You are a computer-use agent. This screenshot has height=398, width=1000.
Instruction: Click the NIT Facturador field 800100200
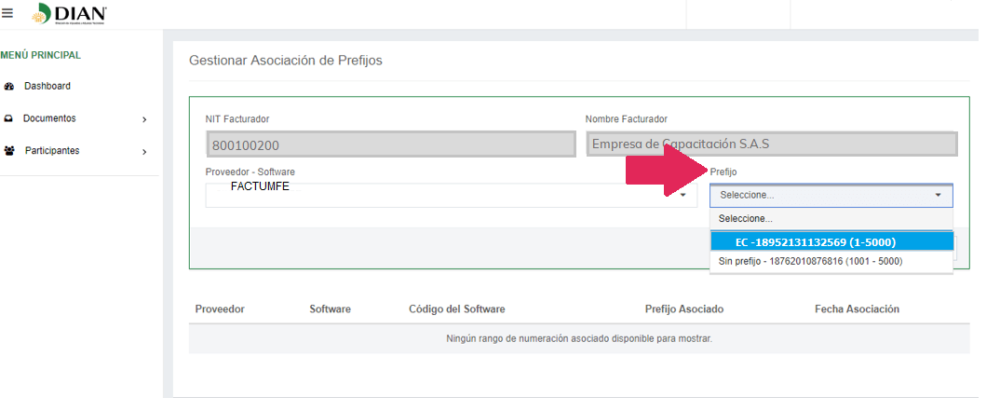[x=391, y=145]
